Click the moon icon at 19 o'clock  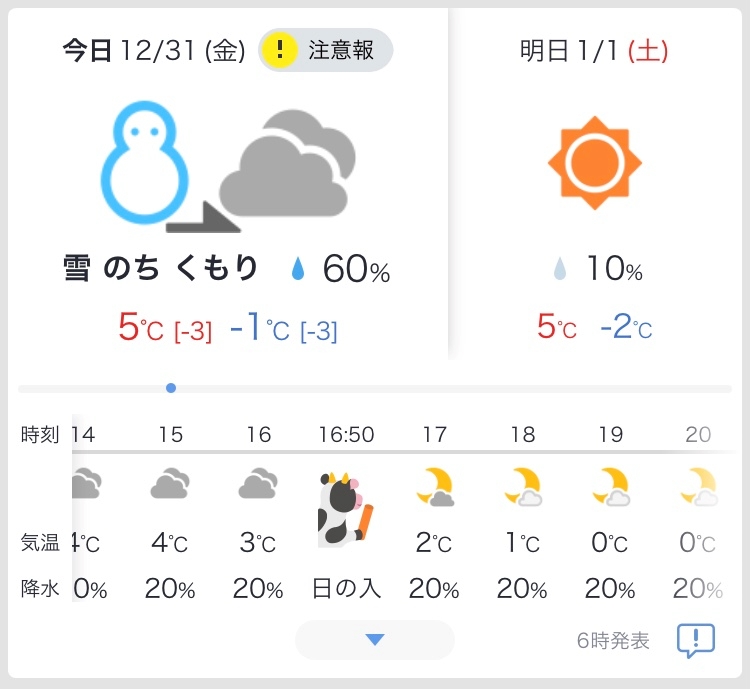pyautogui.click(x=611, y=487)
